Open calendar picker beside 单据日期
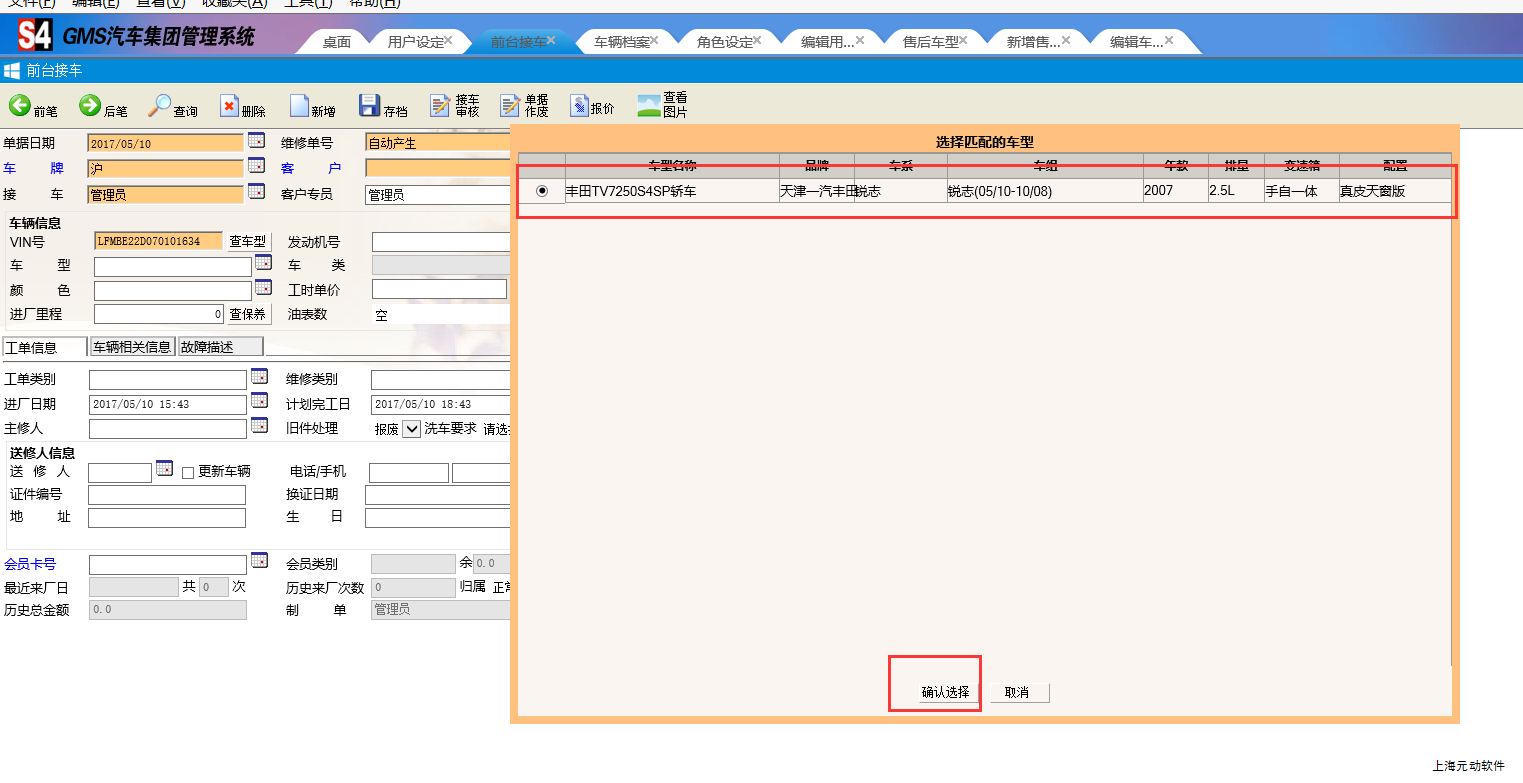This screenshot has height=783, width=1523. click(x=256, y=140)
